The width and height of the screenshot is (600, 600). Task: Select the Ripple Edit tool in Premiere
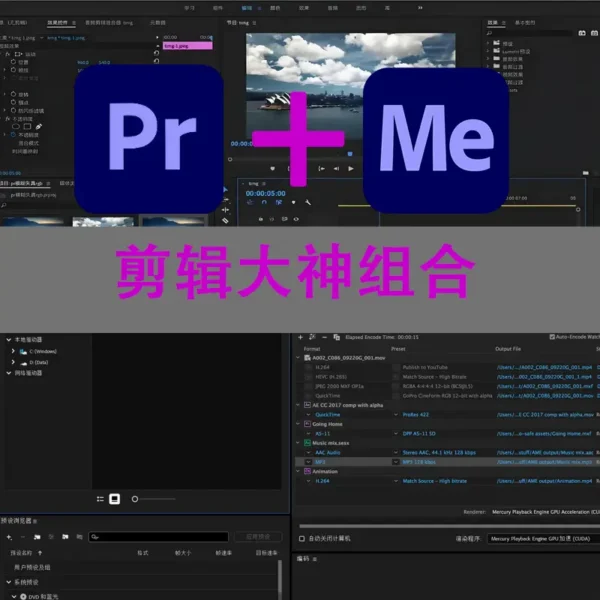coord(225,210)
